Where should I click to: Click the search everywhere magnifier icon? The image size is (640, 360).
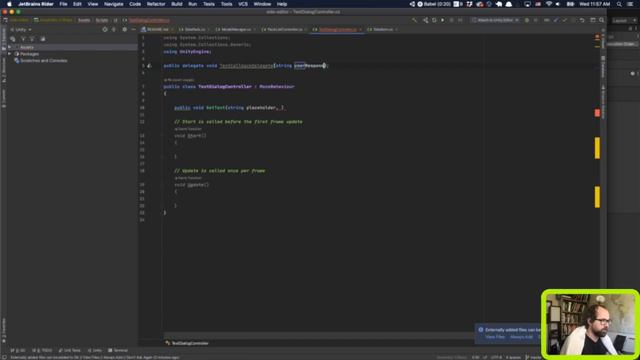pyautogui.click(x=602, y=20)
